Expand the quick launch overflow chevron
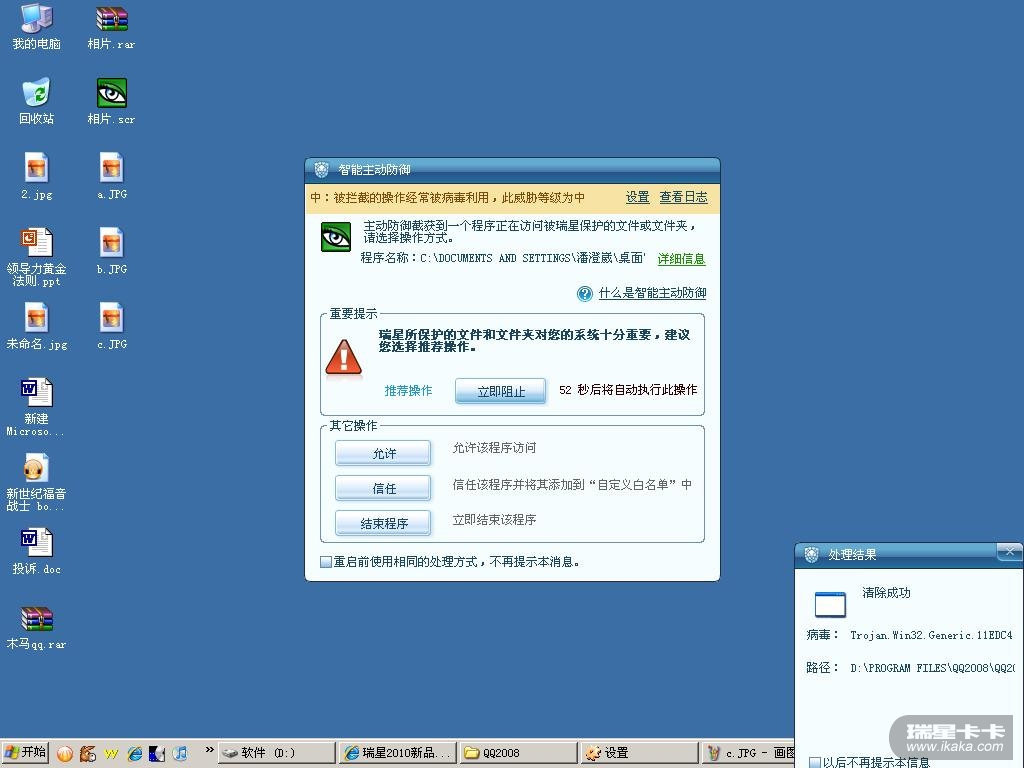The image size is (1024, 768). (209, 750)
